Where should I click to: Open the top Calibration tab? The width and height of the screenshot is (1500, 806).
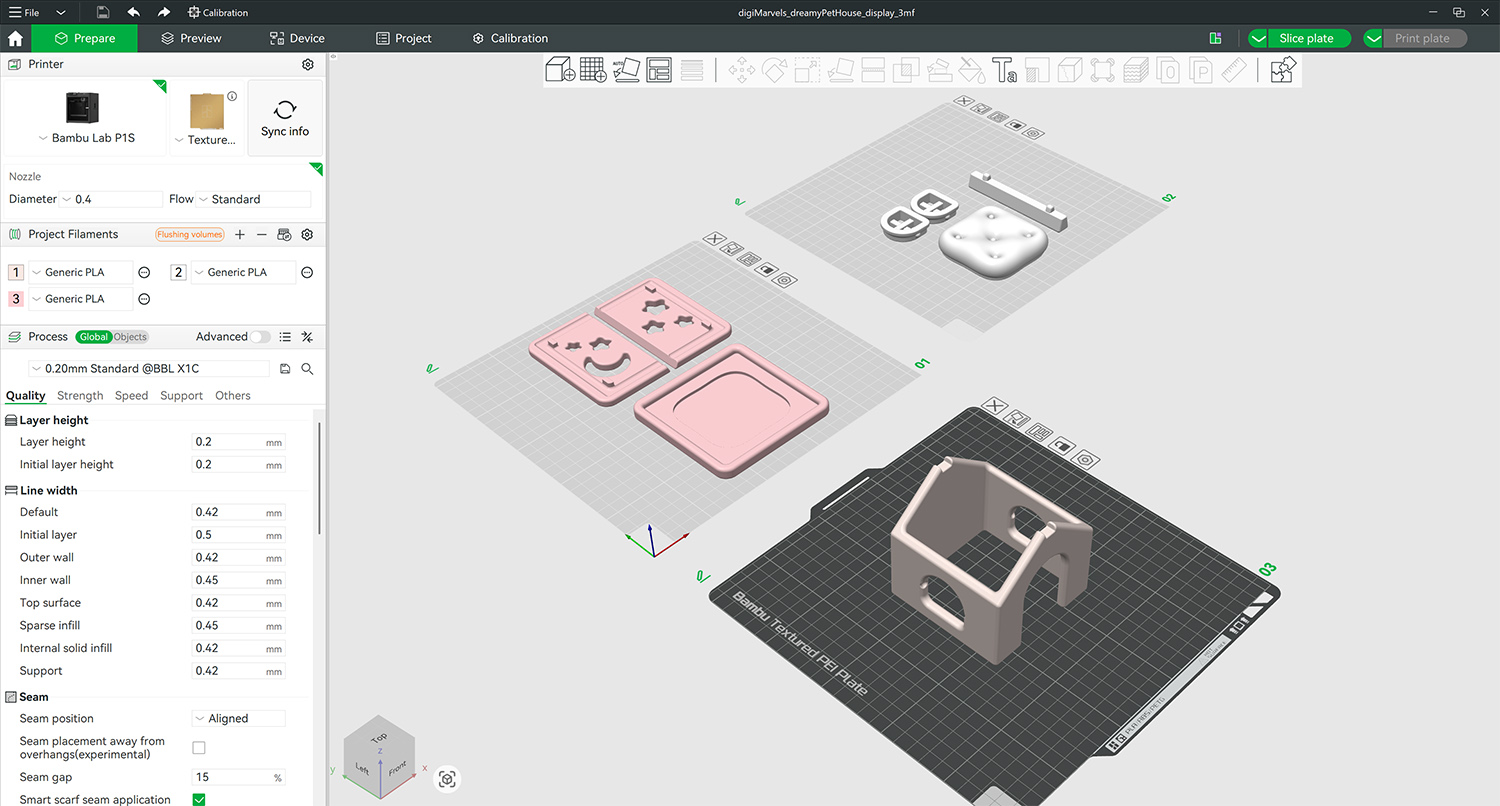[510, 38]
